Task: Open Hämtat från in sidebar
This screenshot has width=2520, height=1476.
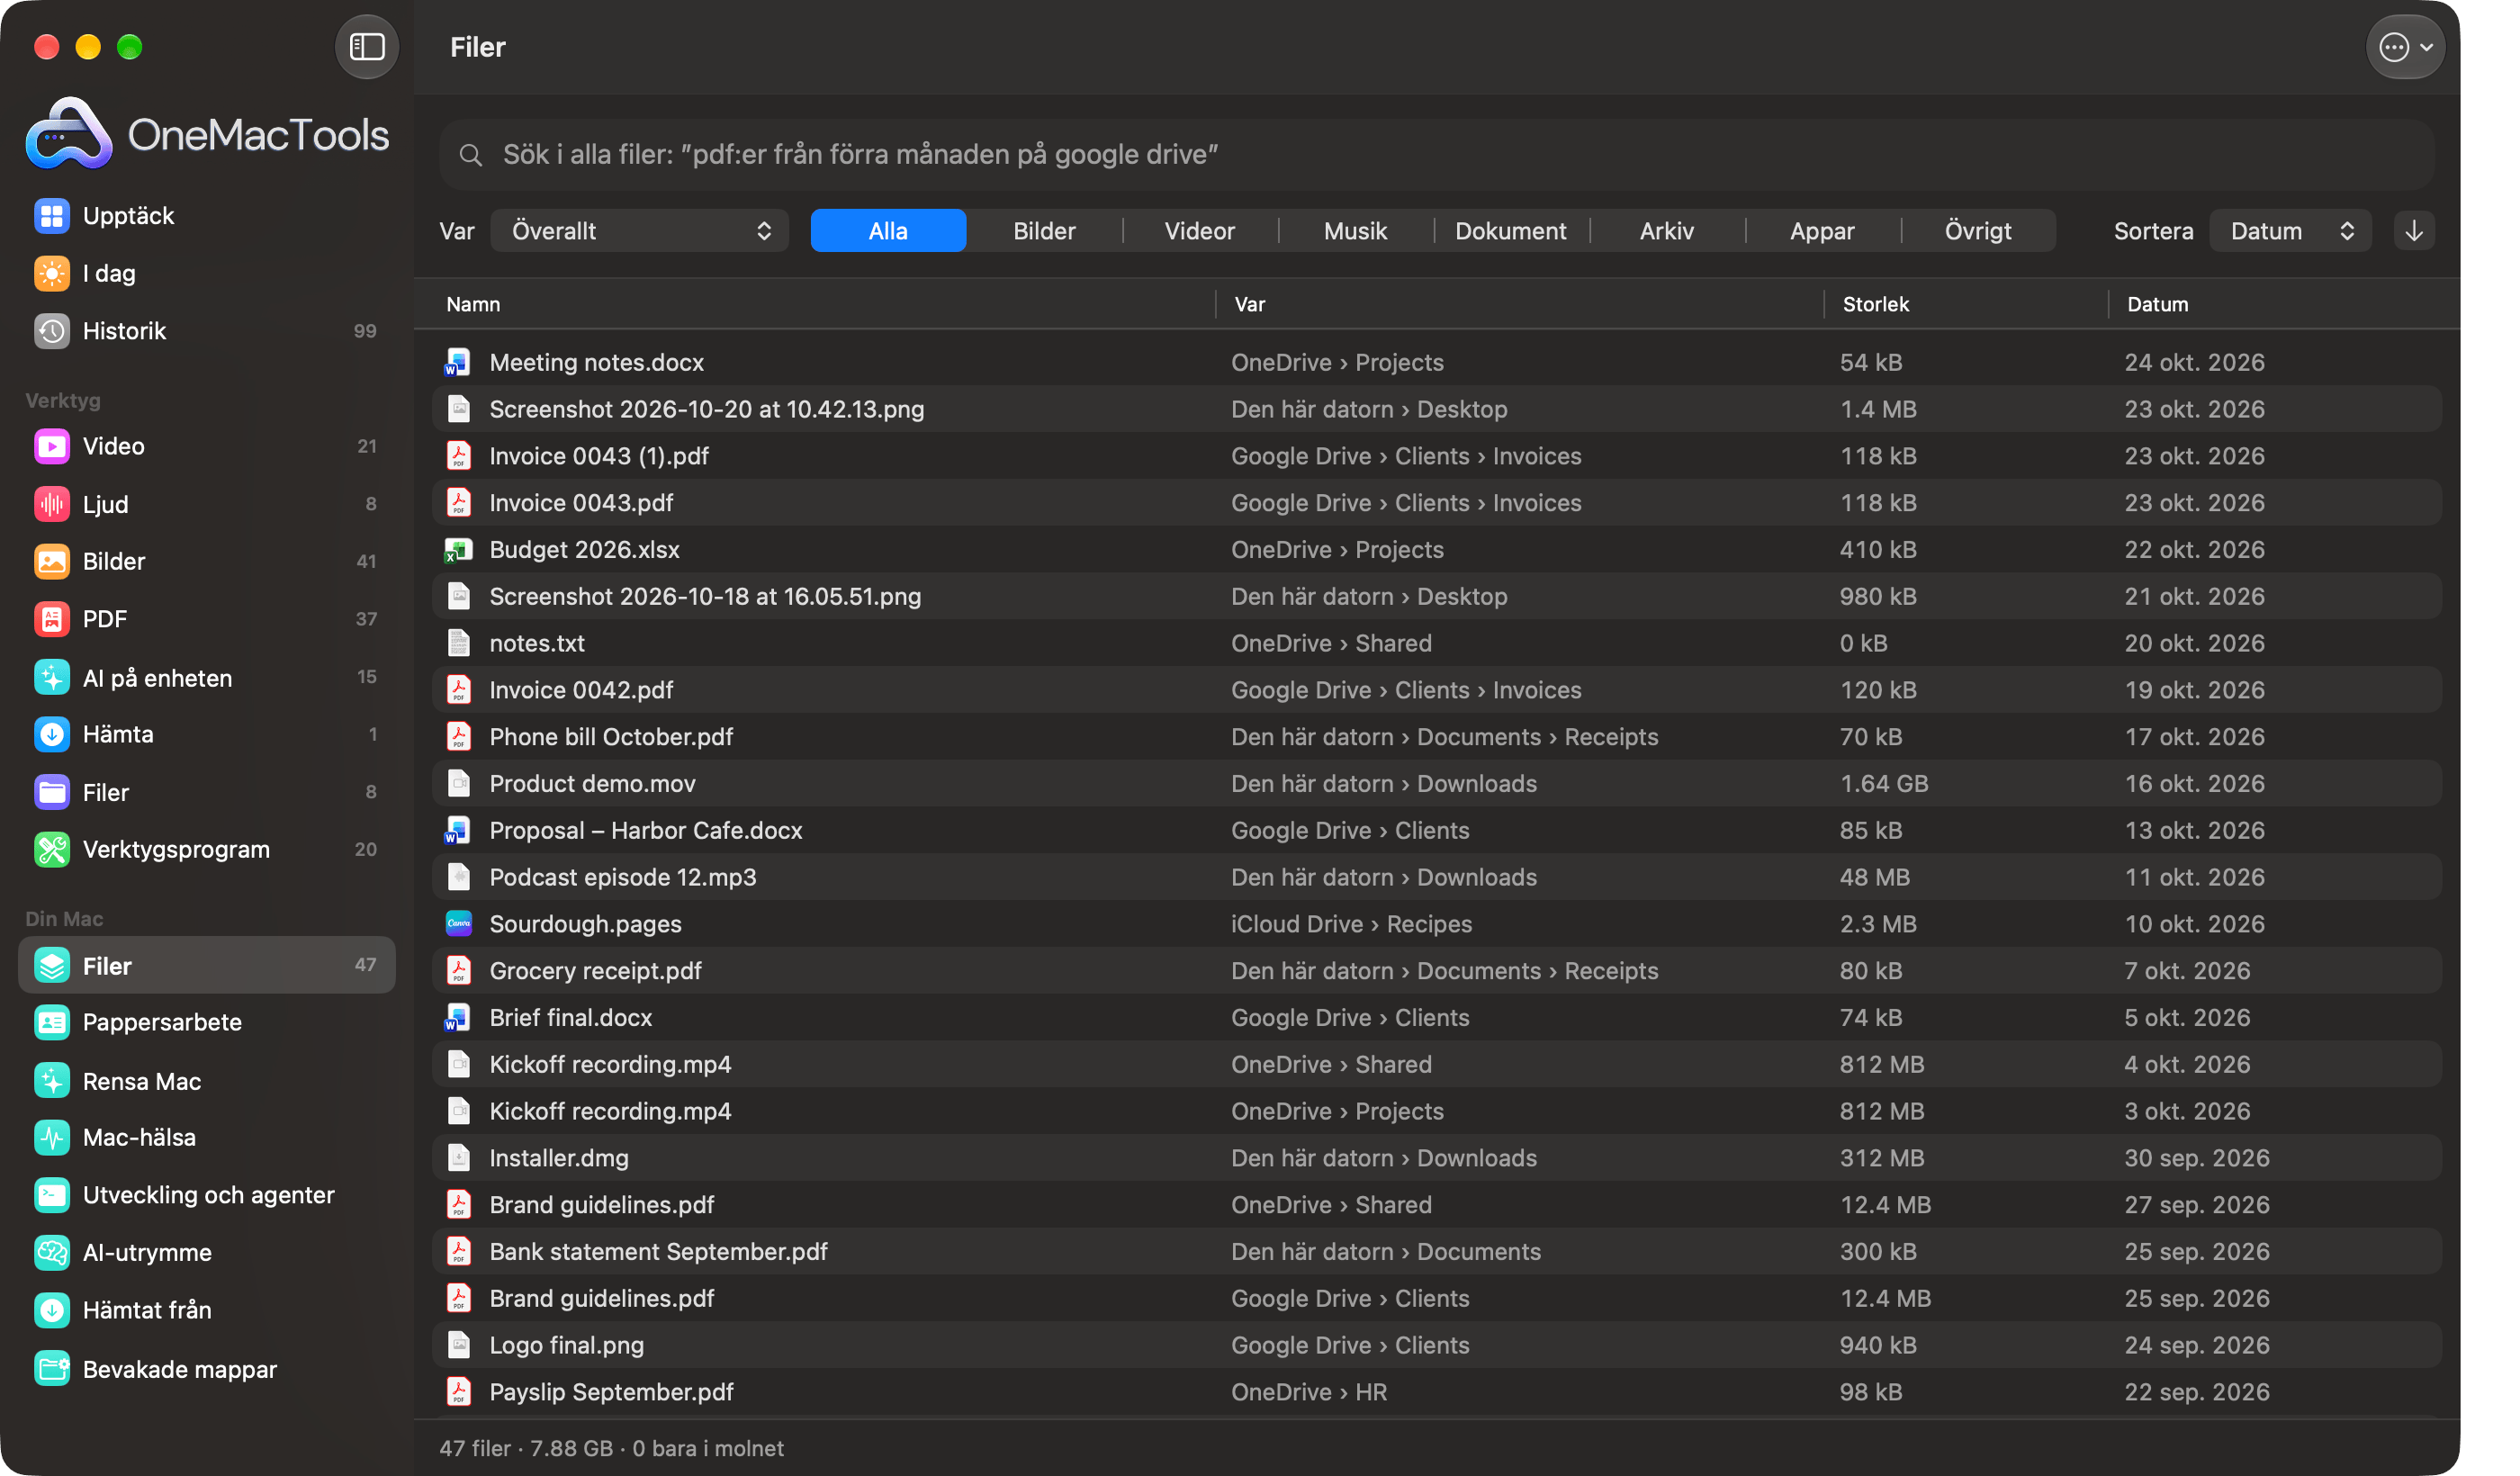Action: [x=206, y=1310]
